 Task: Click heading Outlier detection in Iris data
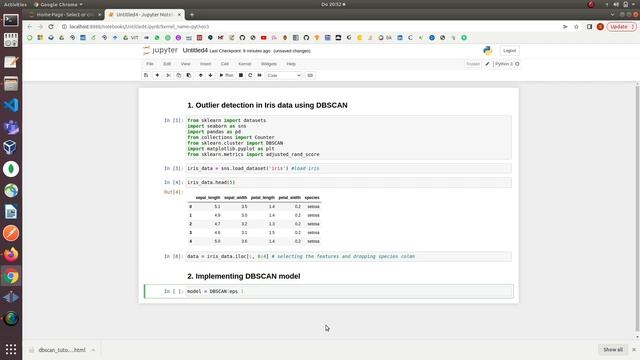(267, 105)
